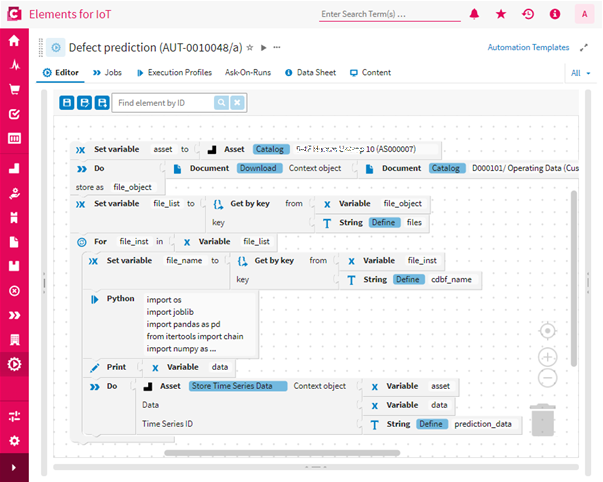
Task: Open the Automation Templates link
Action: click(528, 47)
